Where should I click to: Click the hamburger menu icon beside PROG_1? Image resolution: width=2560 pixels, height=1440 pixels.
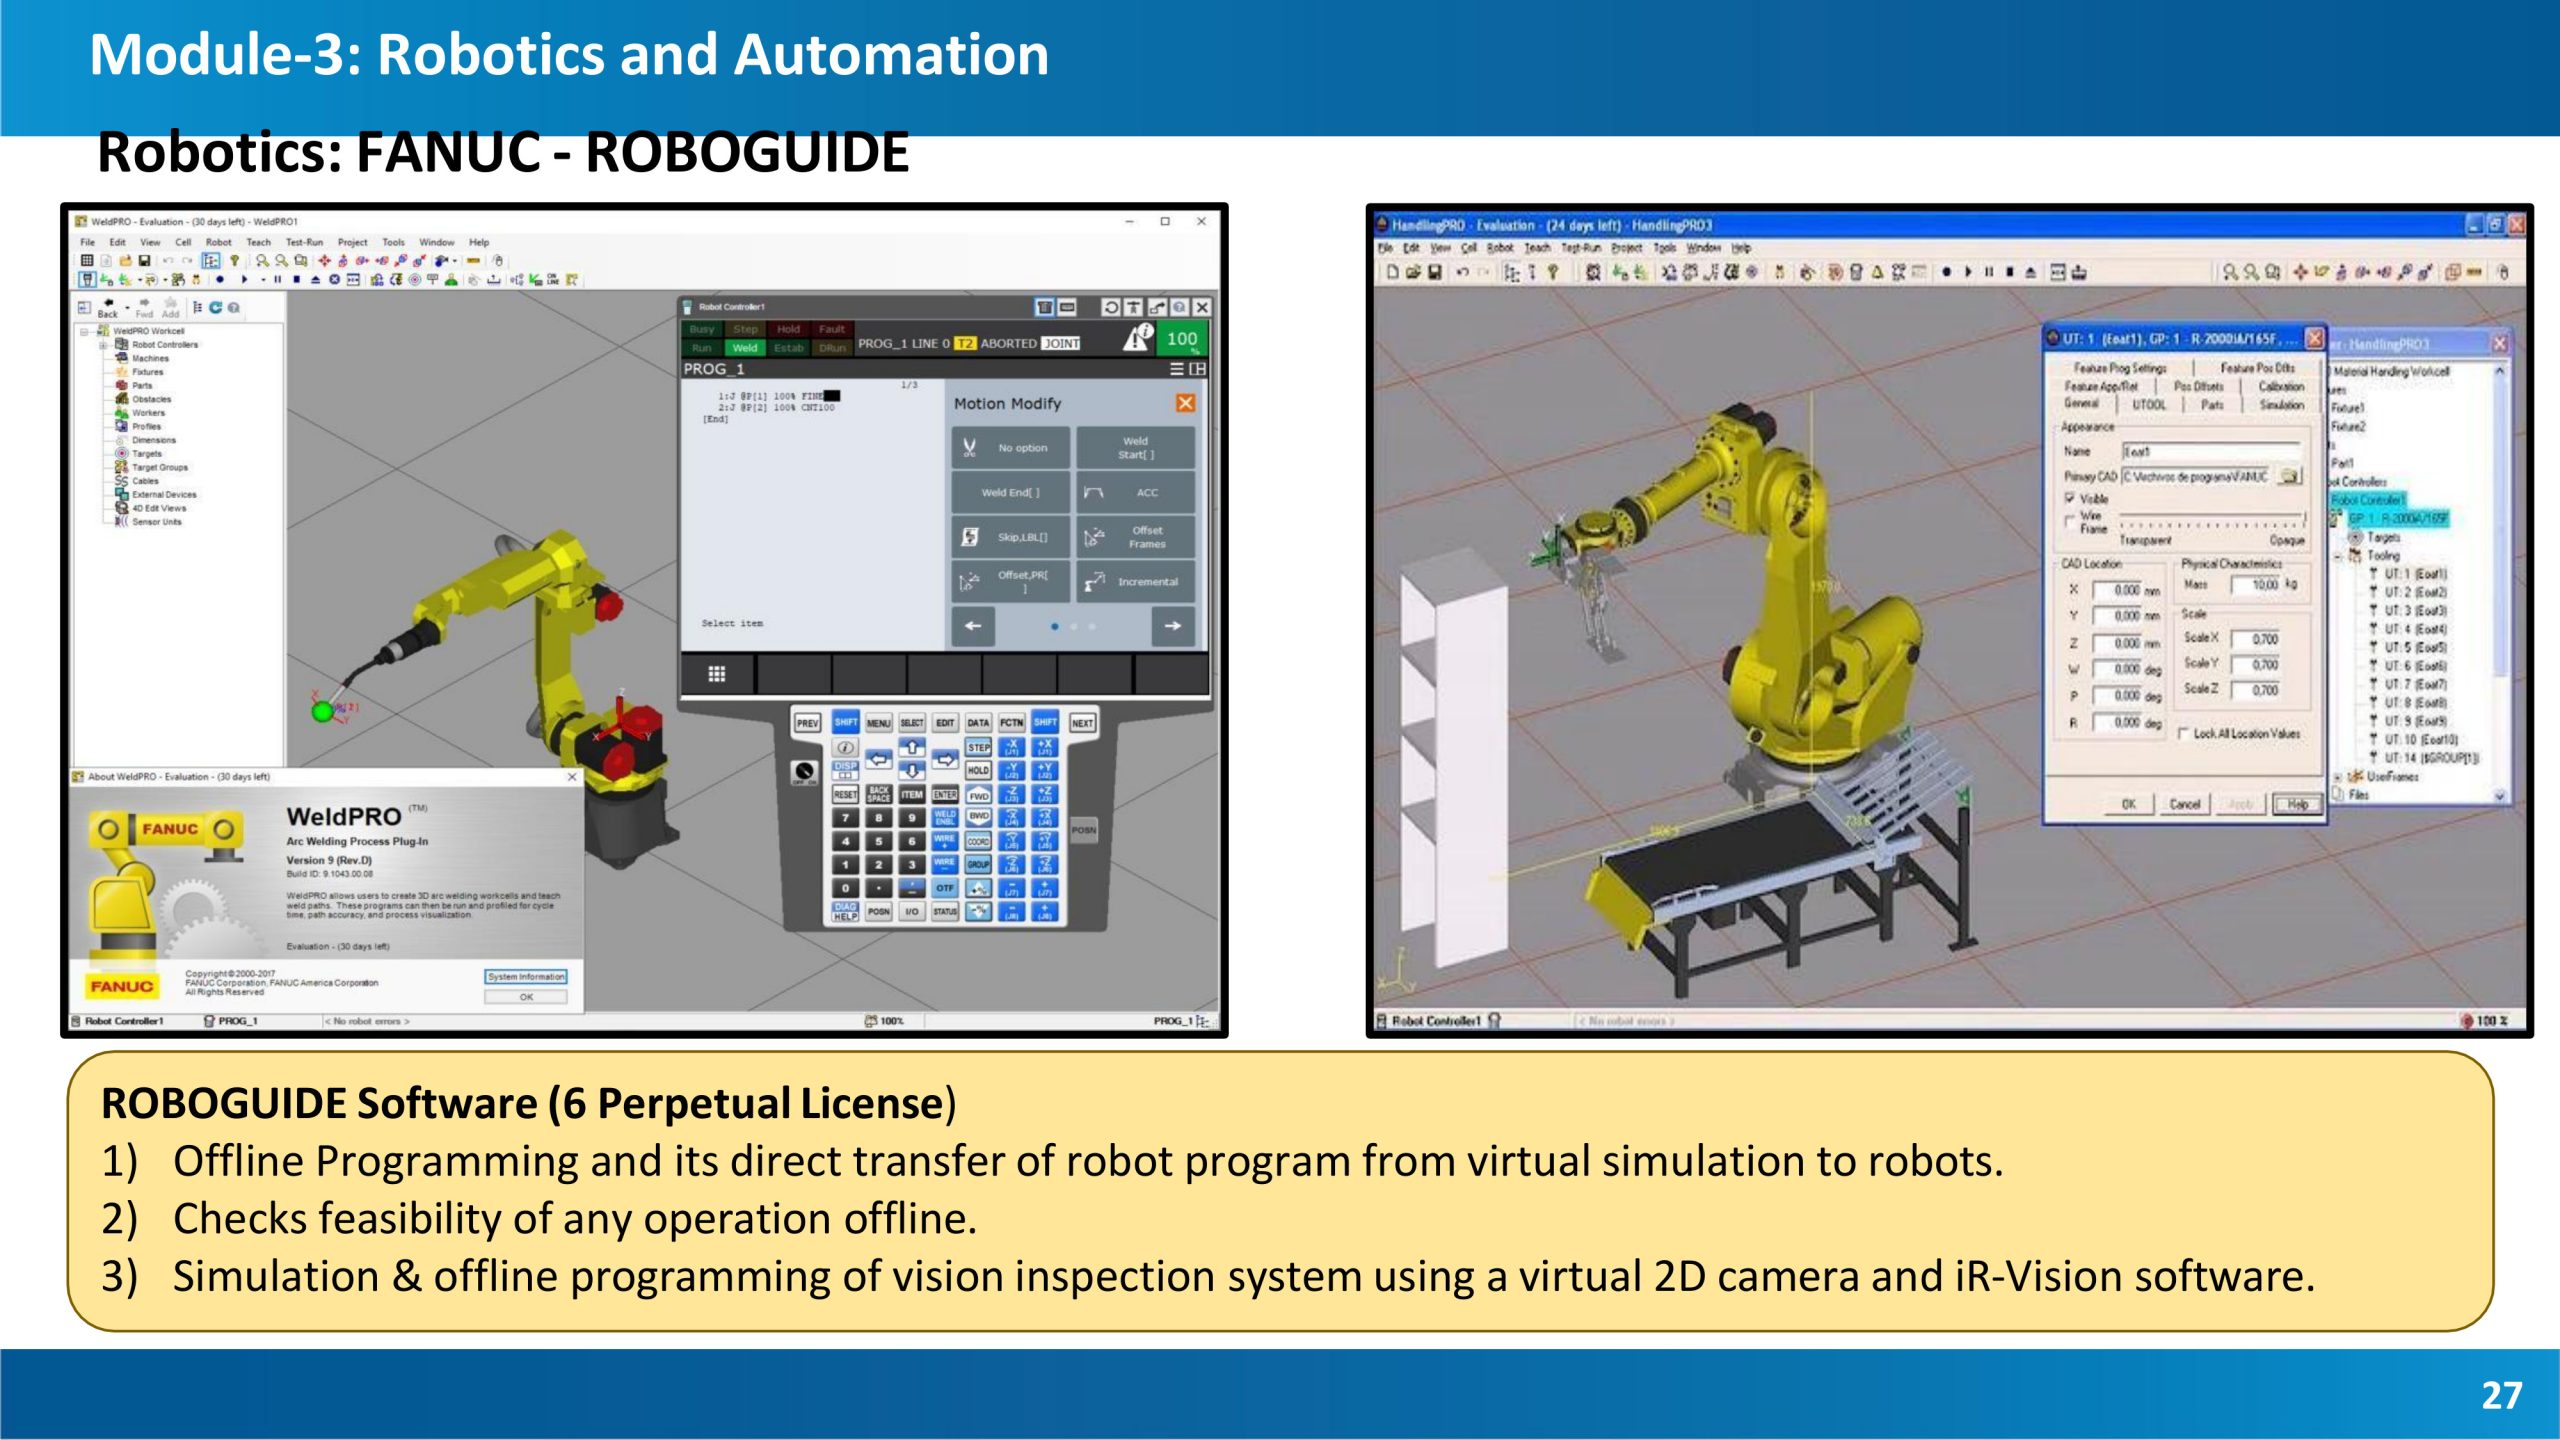1177,369
